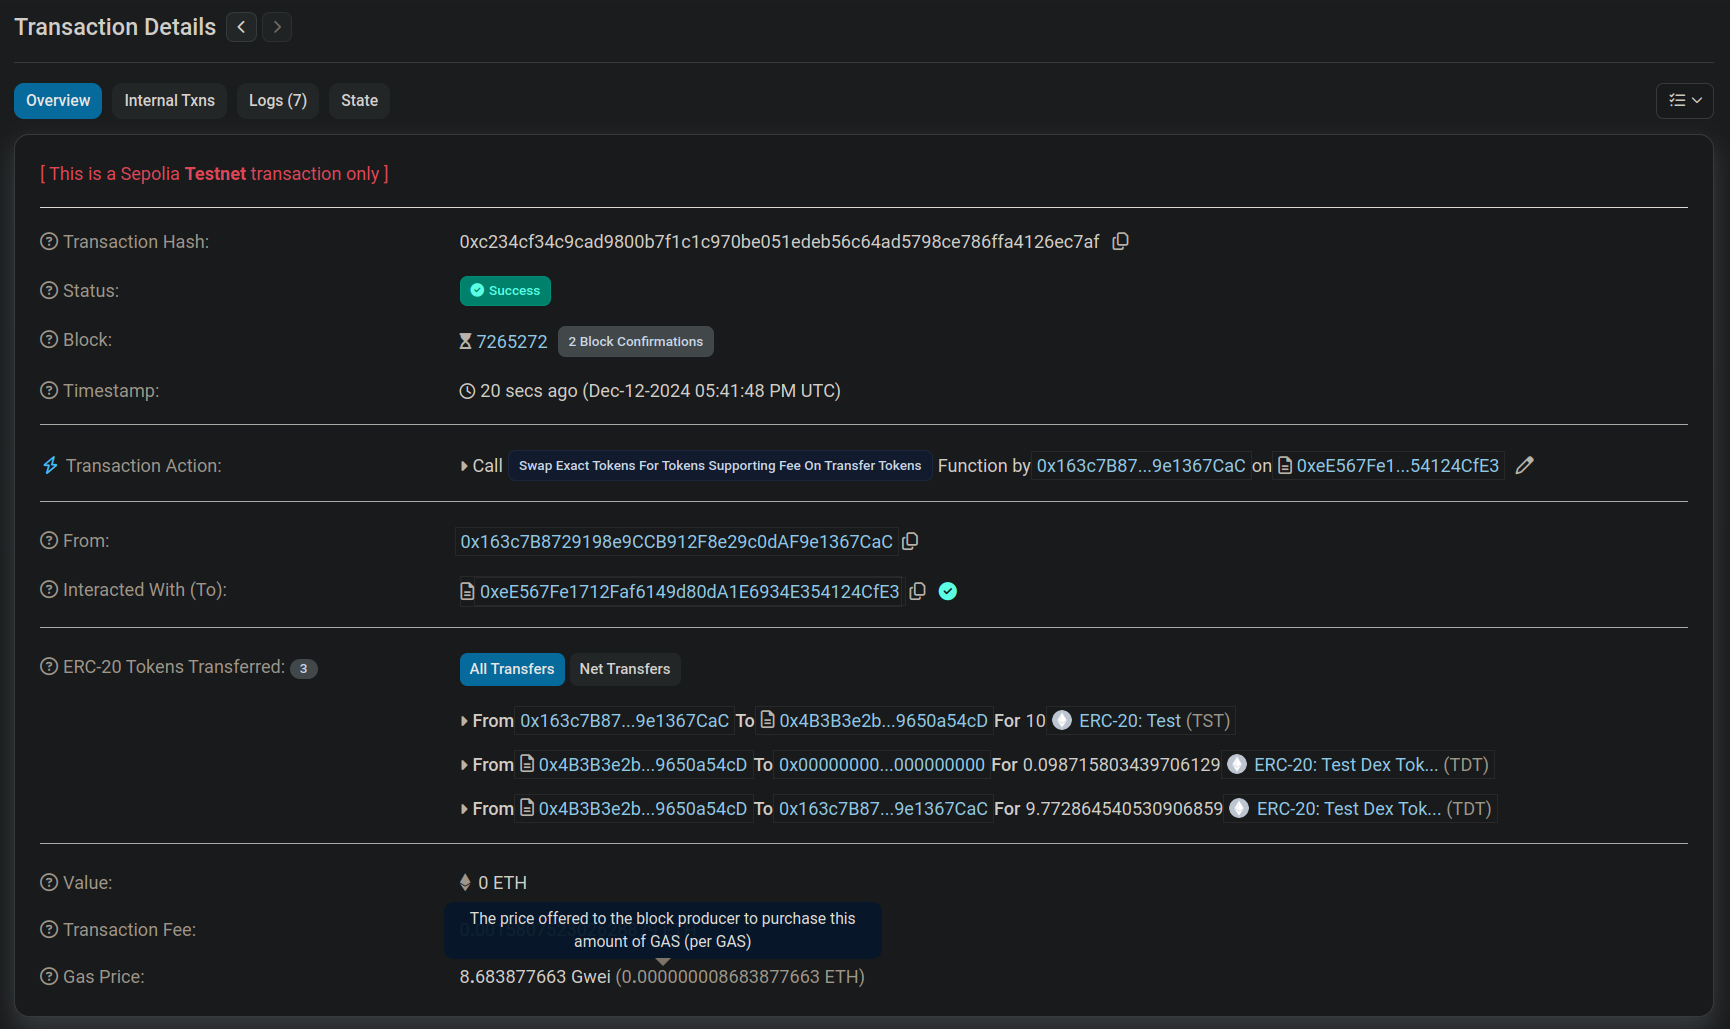Switch to the Internal Txns tab

point(170,100)
